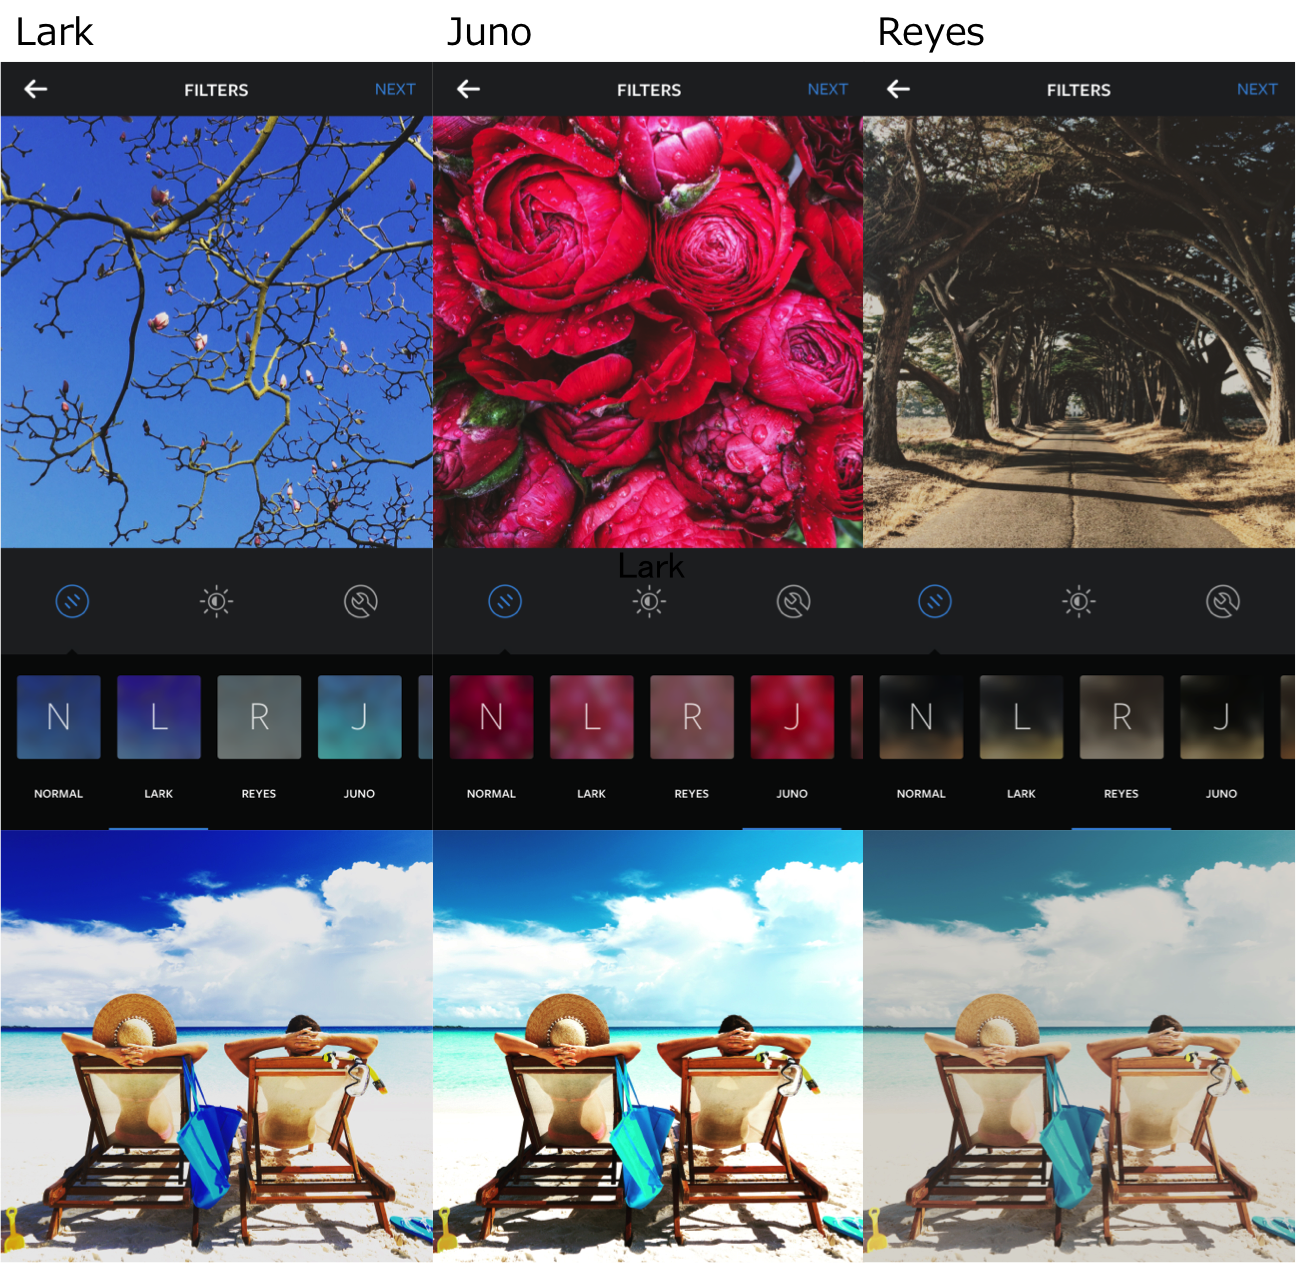This screenshot has width=1296, height=1263.
Task: Select the Normal filter thumbnail in the Reyes panel
Action: click(921, 717)
